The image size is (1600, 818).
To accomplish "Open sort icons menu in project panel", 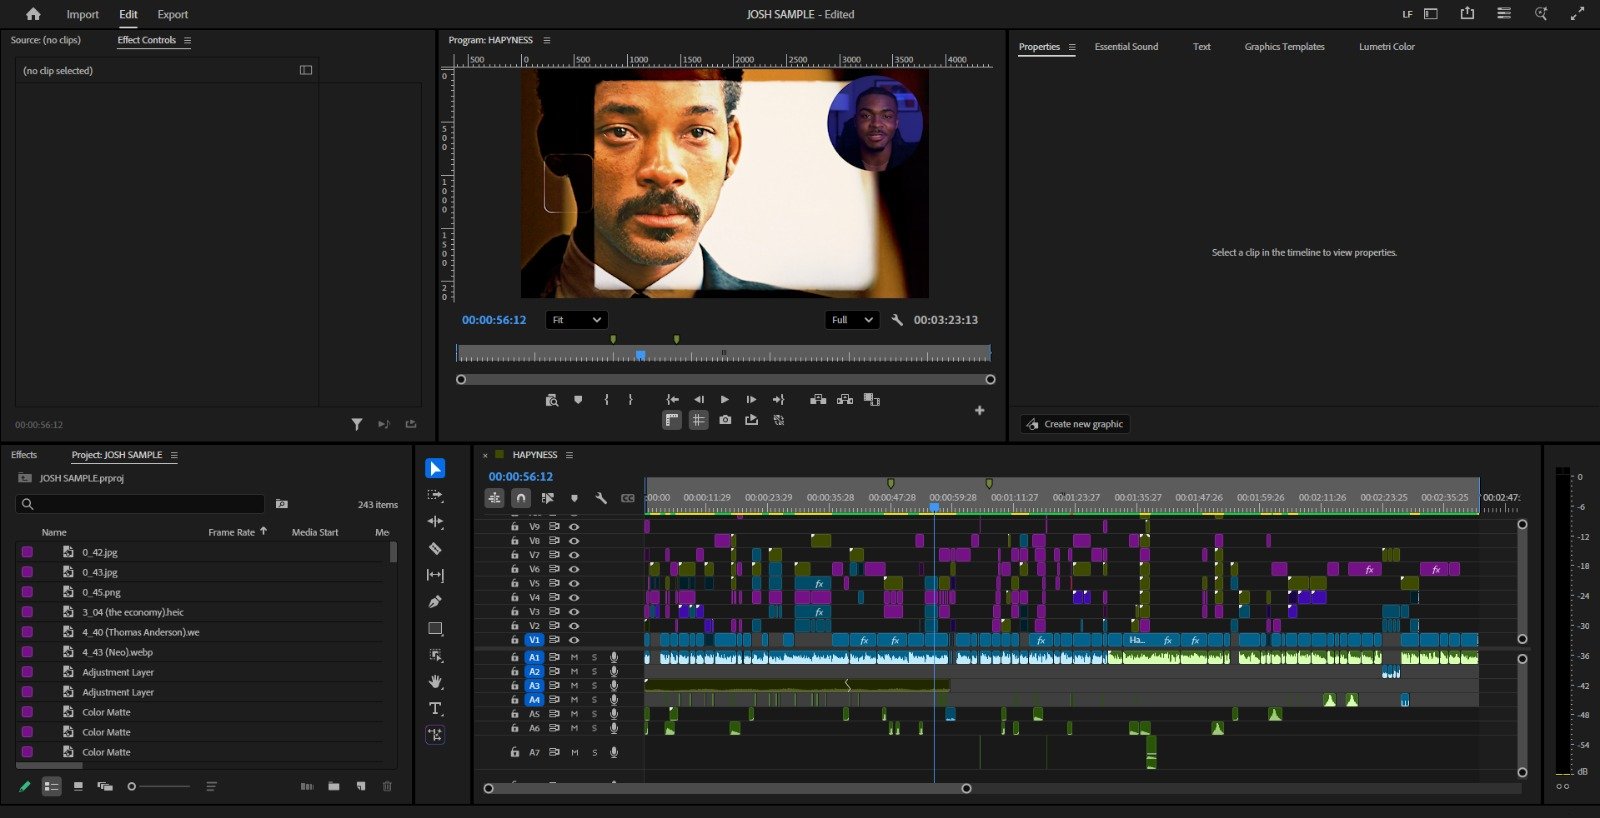I will (211, 786).
